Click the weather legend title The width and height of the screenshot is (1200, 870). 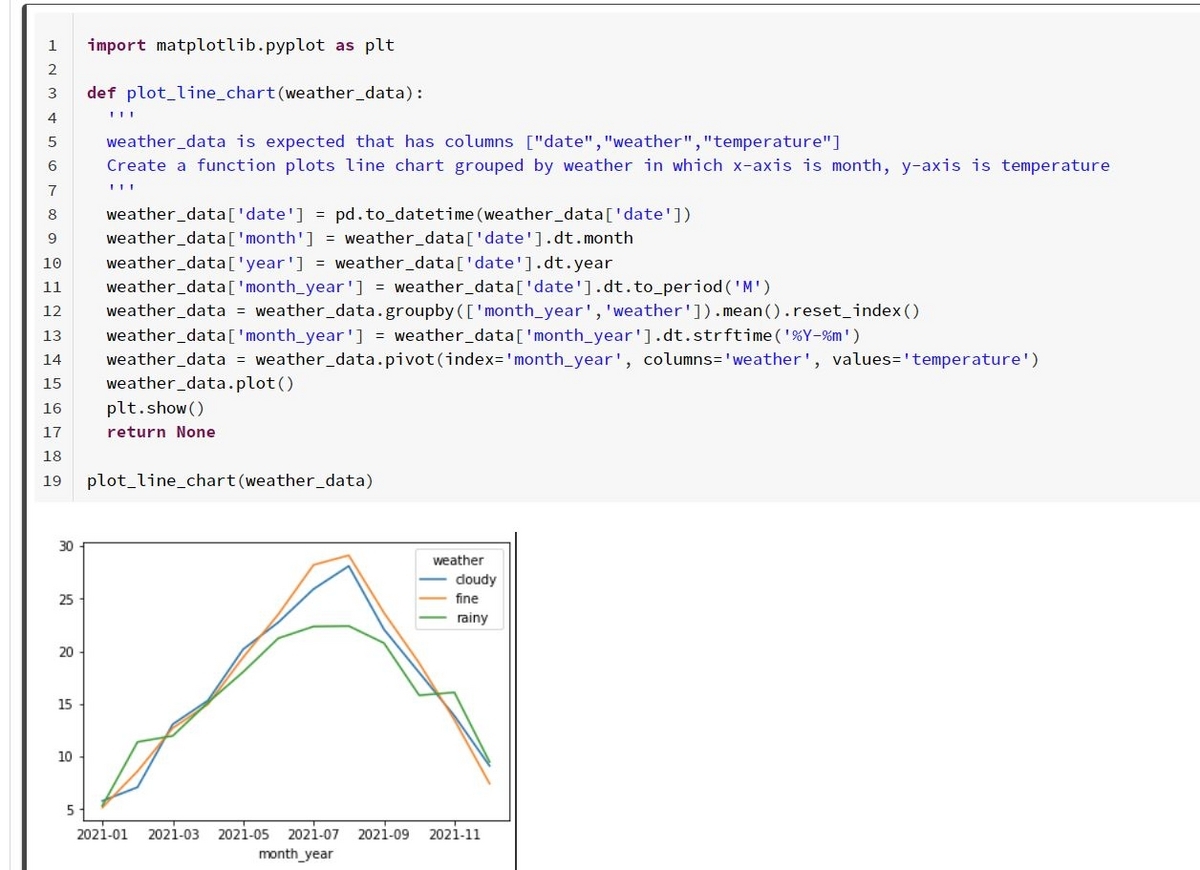[461, 560]
